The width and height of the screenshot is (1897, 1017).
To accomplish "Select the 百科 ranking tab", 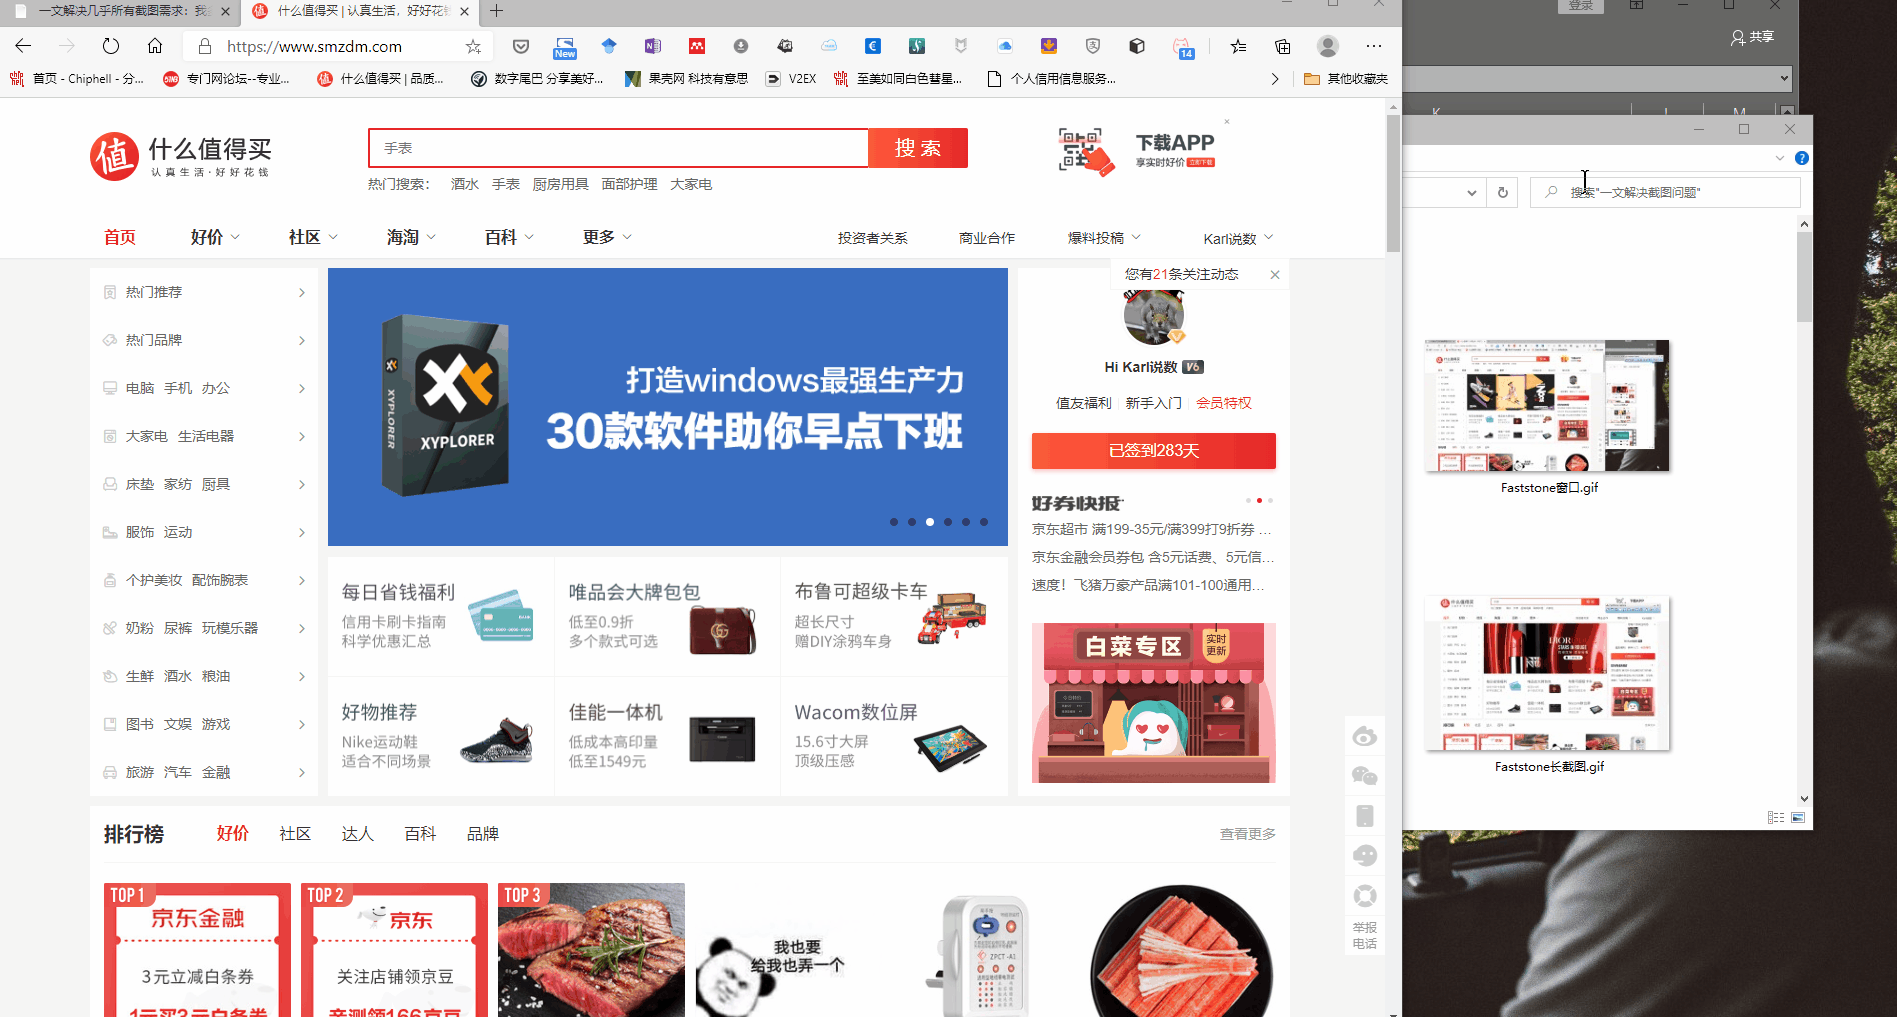I will click(420, 834).
